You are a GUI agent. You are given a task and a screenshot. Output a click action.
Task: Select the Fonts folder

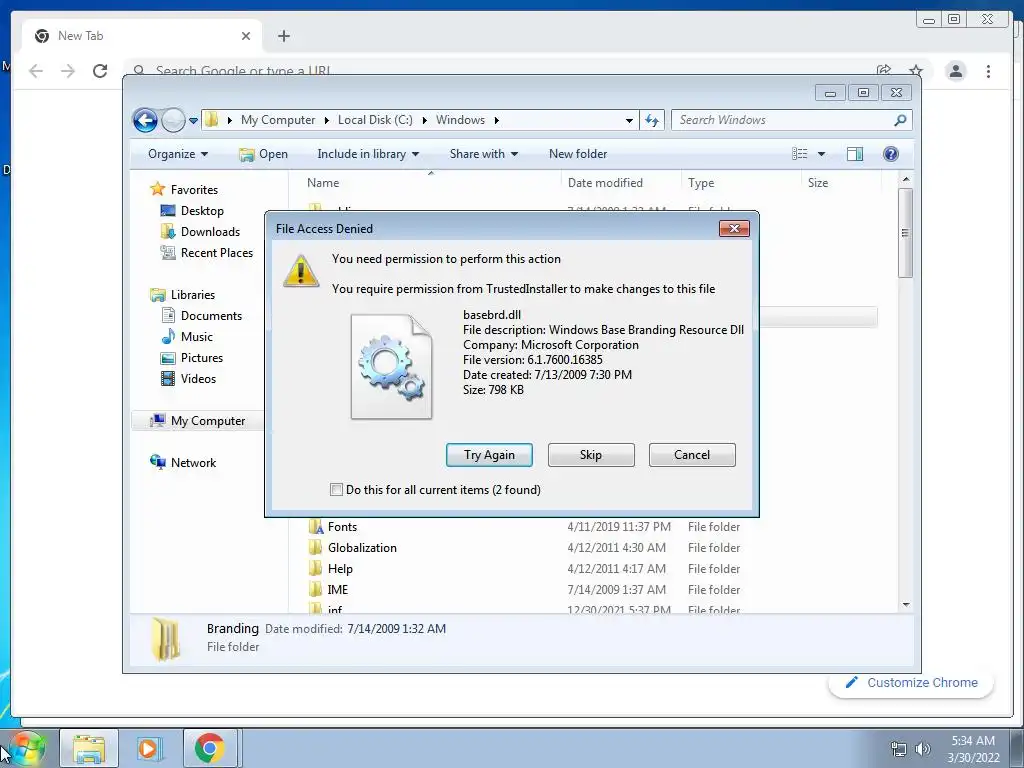tap(342, 527)
